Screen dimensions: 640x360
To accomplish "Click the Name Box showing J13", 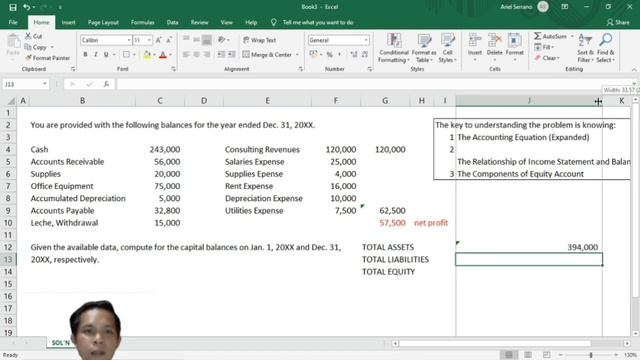I will [25, 84].
